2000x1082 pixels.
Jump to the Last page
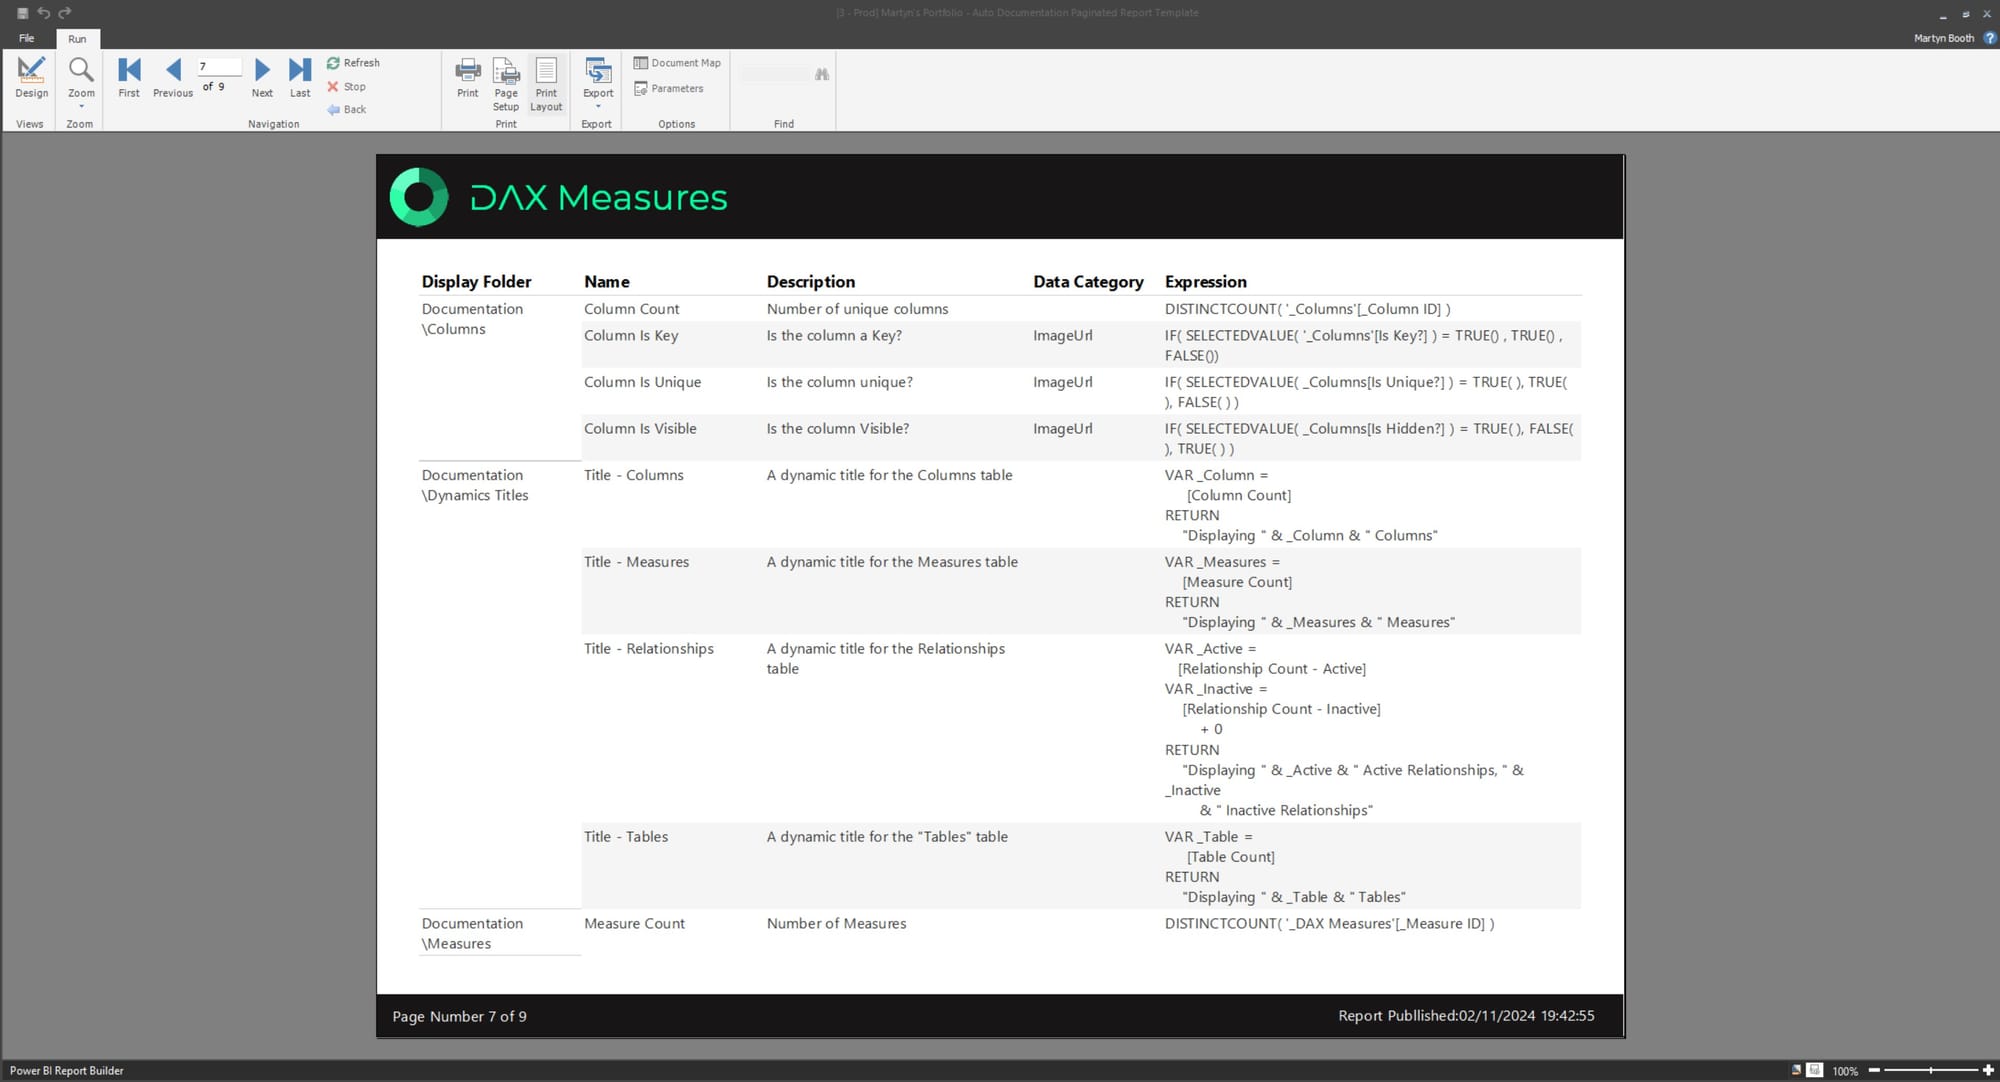pyautogui.click(x=300, y=77)
